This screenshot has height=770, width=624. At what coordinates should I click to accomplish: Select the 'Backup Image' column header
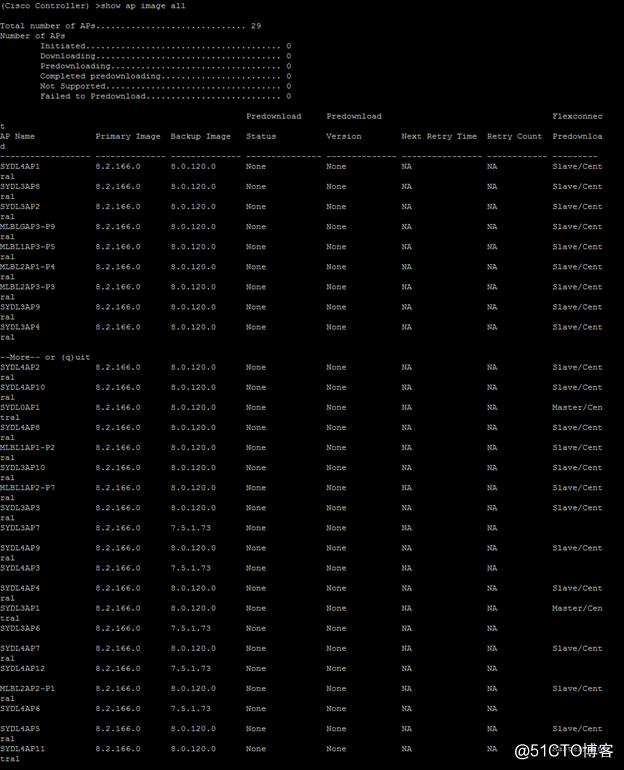pos(200,136)
